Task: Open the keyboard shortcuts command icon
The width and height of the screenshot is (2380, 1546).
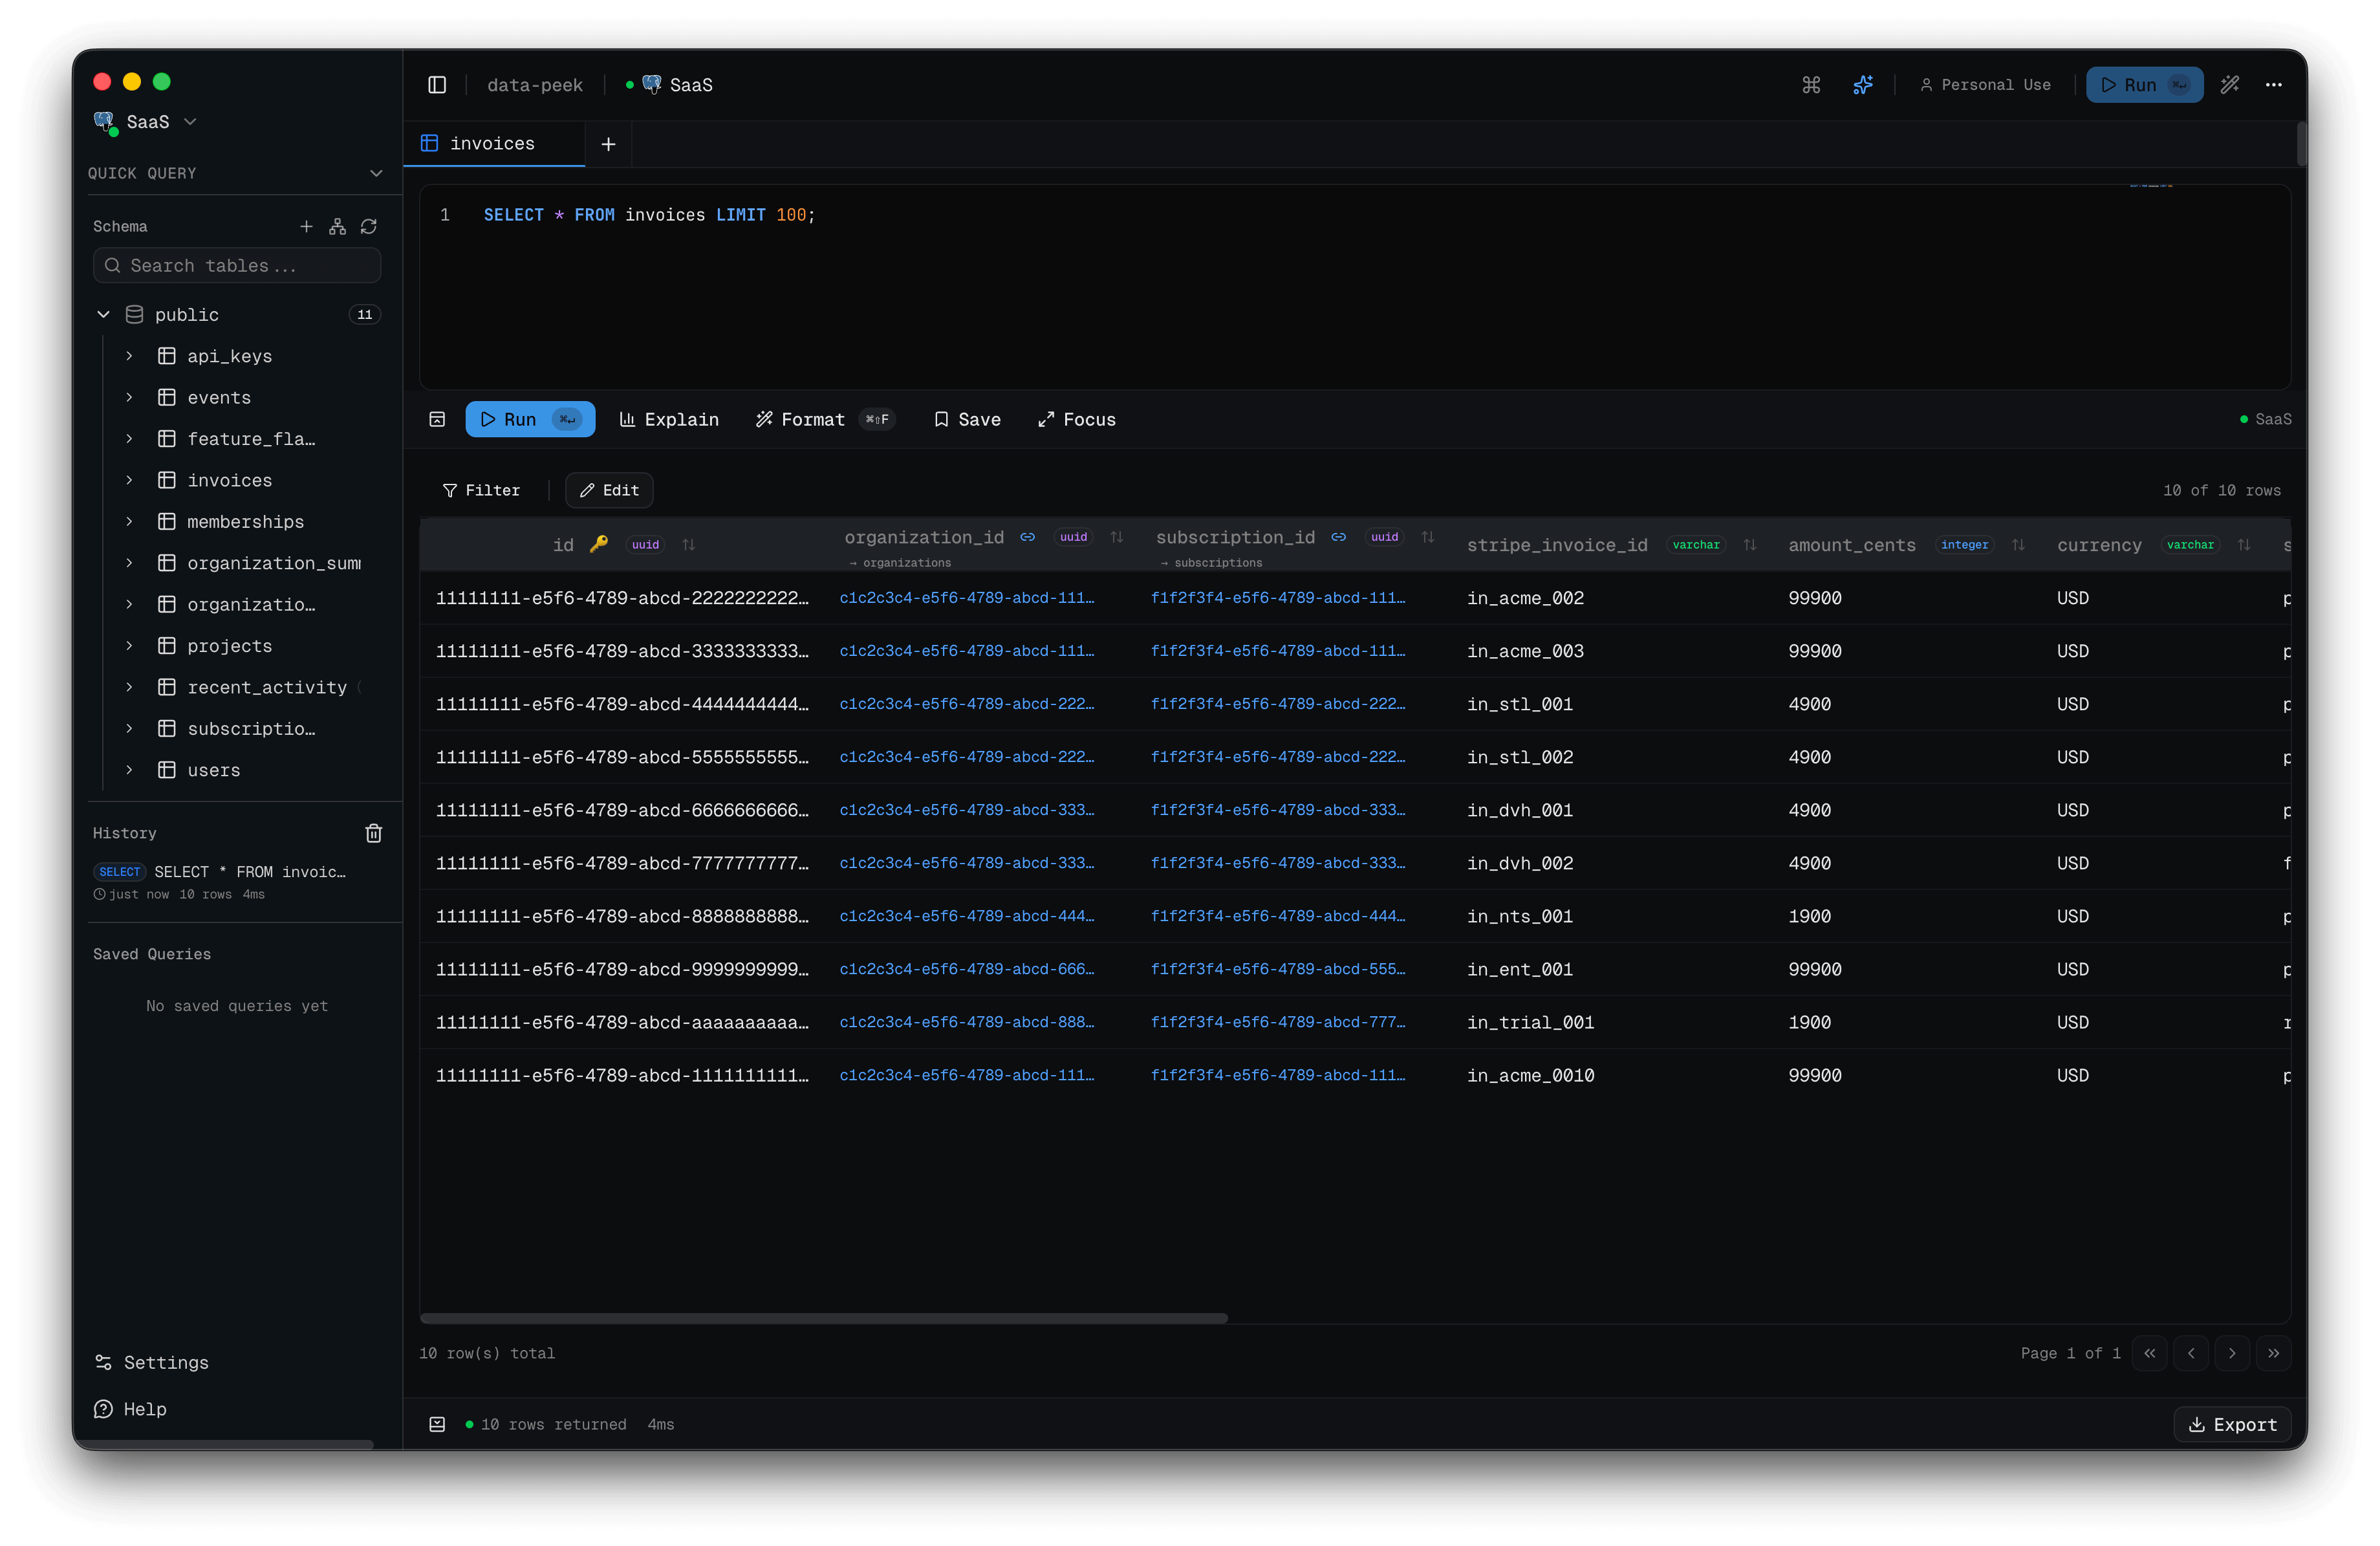Action: click(x=1812, y=85)
